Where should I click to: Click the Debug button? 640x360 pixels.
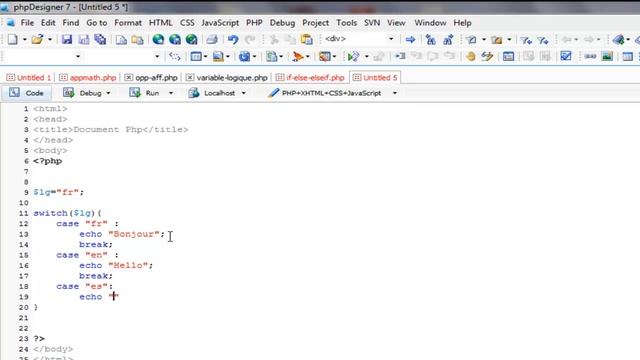83,93
